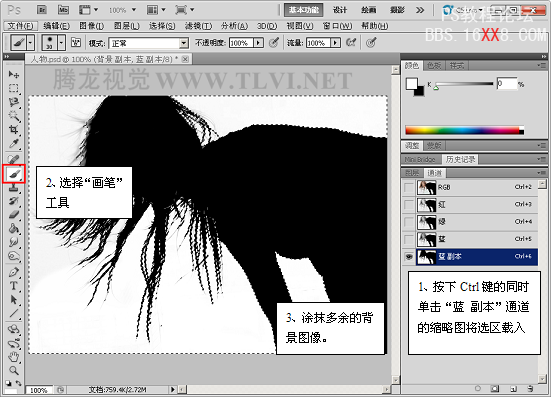Launch Bridge from the application bar
This screenshot has width=551, height=397.
pyautogui.click(x=42, y=10)
